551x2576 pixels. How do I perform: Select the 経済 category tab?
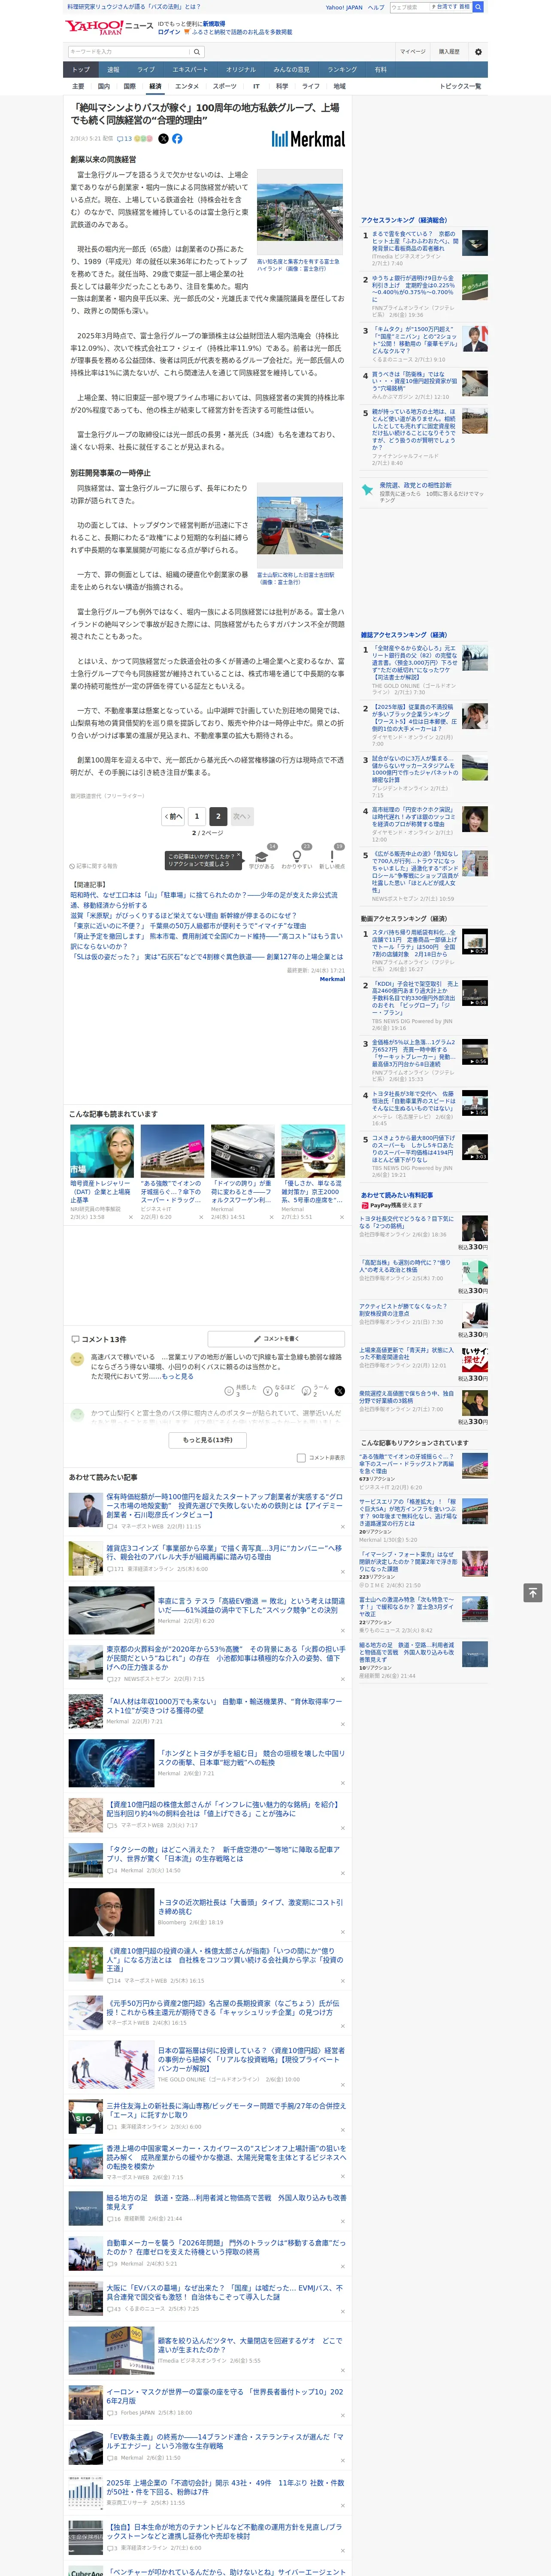point(155,86)
